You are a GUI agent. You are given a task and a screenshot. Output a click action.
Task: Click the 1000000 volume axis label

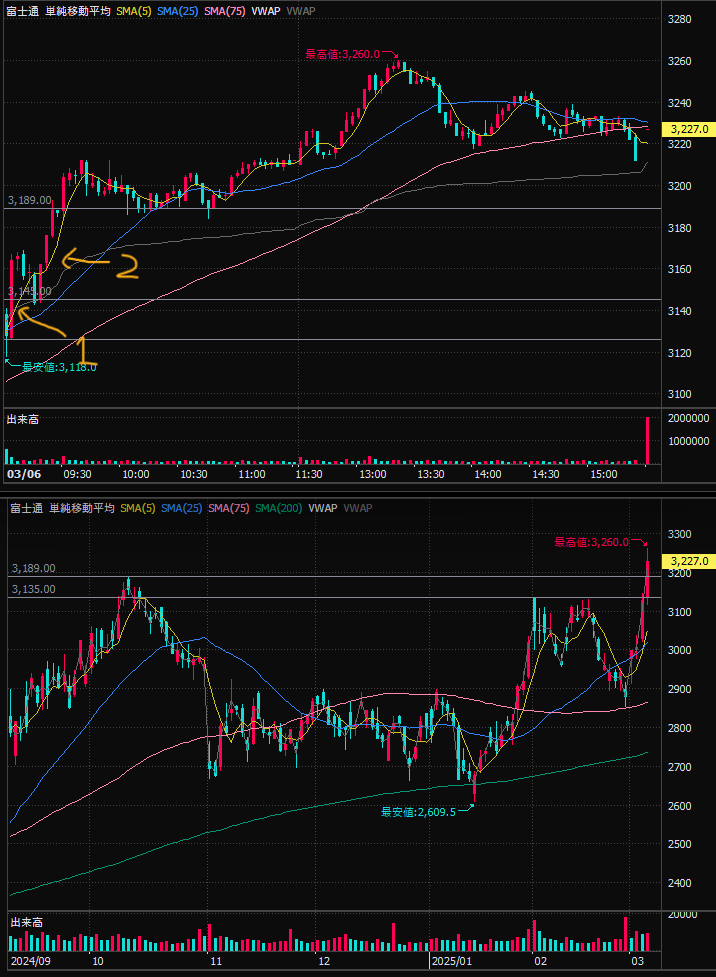[688, 441]
